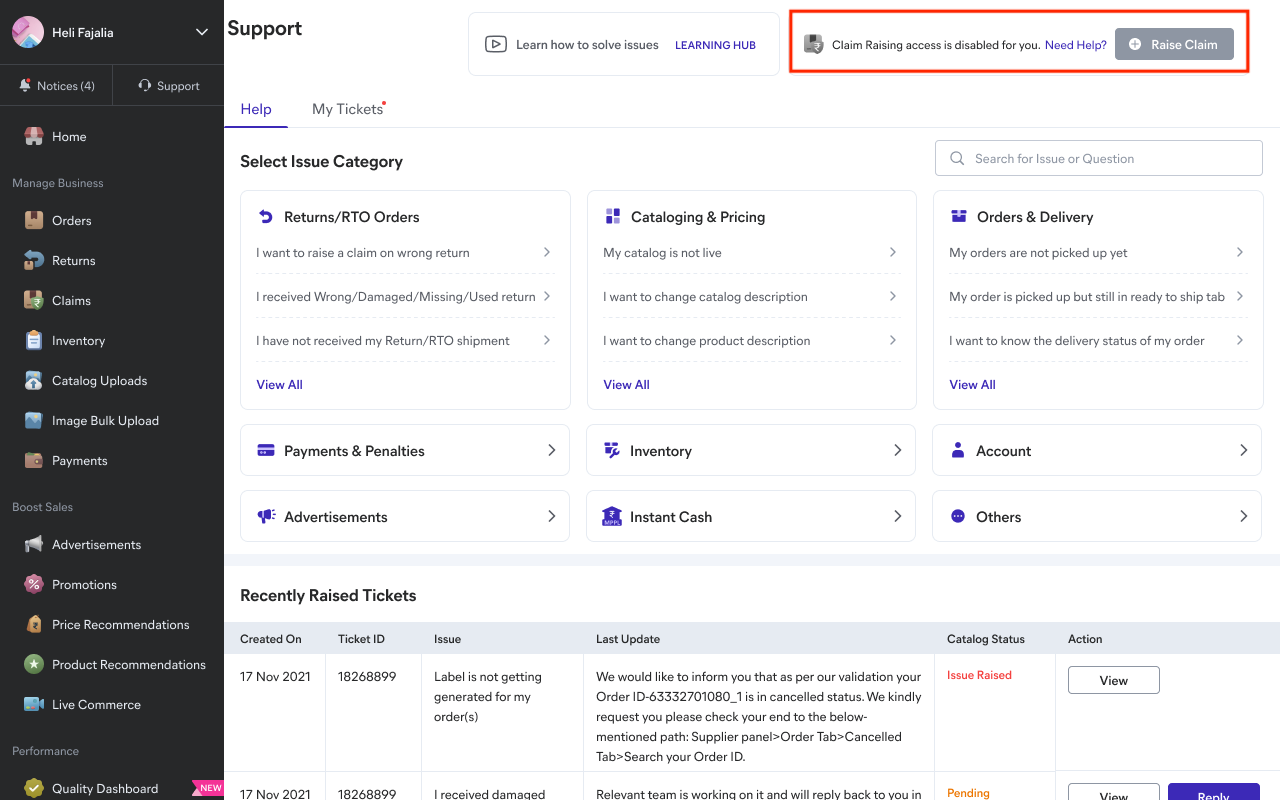Open the Advertisements megaphone icon in sidebar
The height and width of the screenshot is (800, 1280).
coord(34,545)
